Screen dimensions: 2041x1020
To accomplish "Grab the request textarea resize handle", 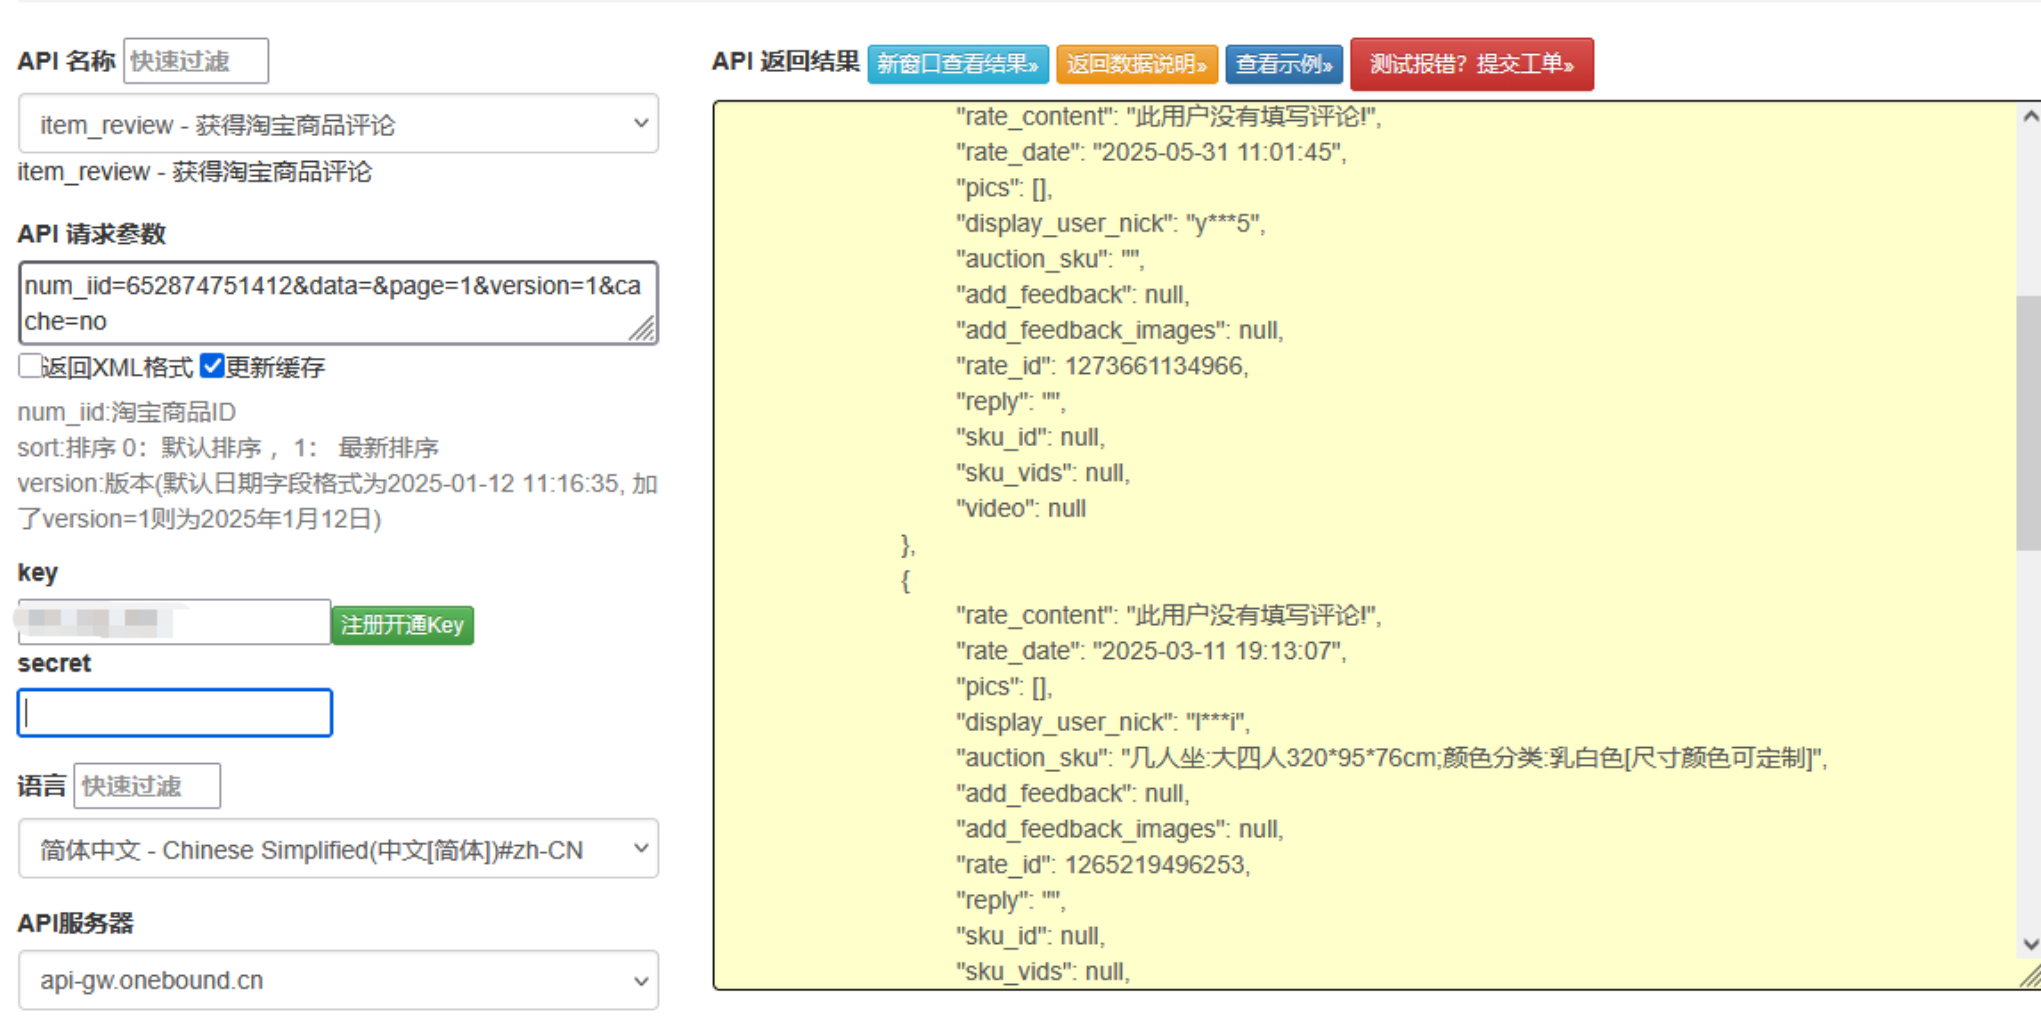I will point(643,329).
